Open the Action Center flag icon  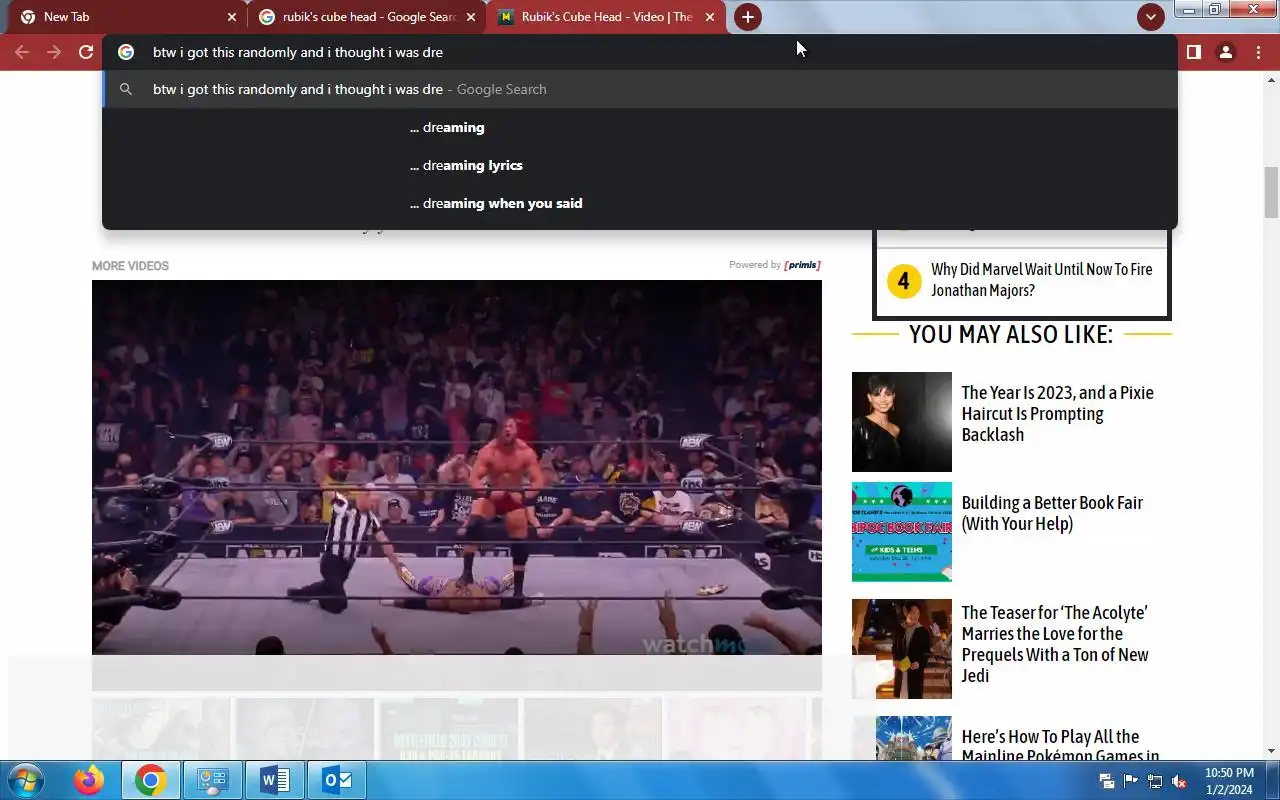coord(1131,781)
